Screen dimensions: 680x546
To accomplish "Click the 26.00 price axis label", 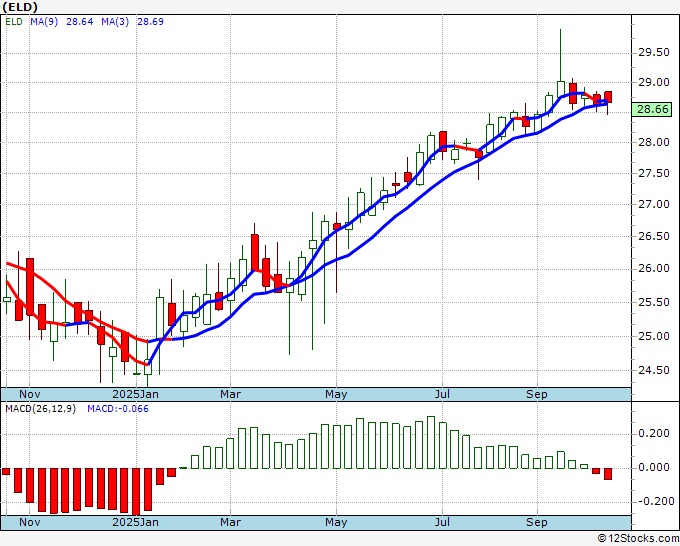I will [x=654, y=268].
